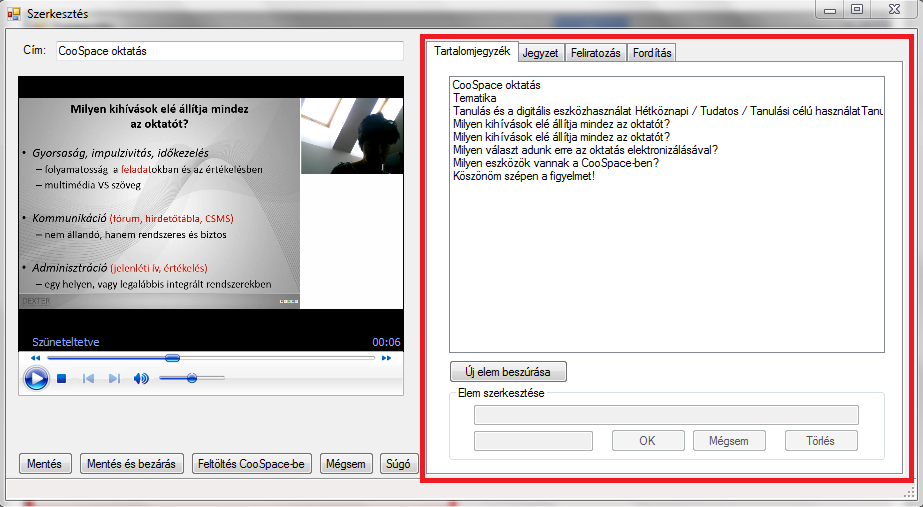Click the Mentés button
Image resolution: width=923 pixels, height=507 pixels.
pyautogui.click(x=45, y=464)
